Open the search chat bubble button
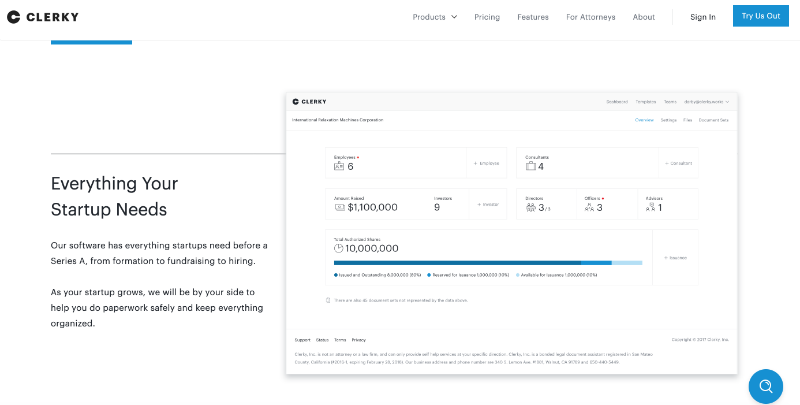The image size is (800, 405). tap(766, 386)
